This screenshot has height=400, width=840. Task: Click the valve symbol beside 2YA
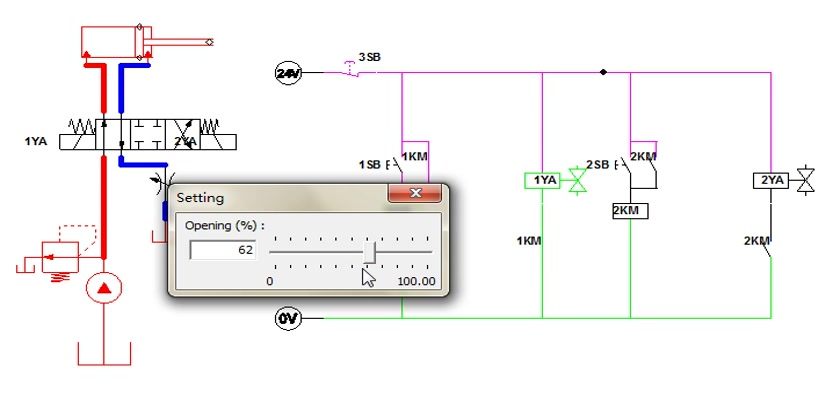[x=806, y=180]
